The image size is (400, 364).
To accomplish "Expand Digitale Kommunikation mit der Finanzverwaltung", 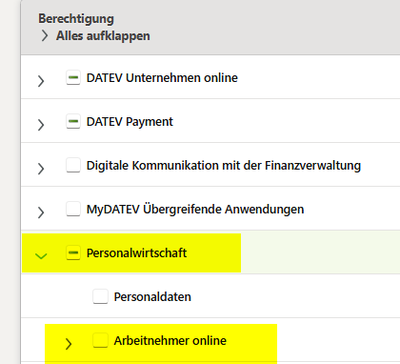I will [41, 168].
